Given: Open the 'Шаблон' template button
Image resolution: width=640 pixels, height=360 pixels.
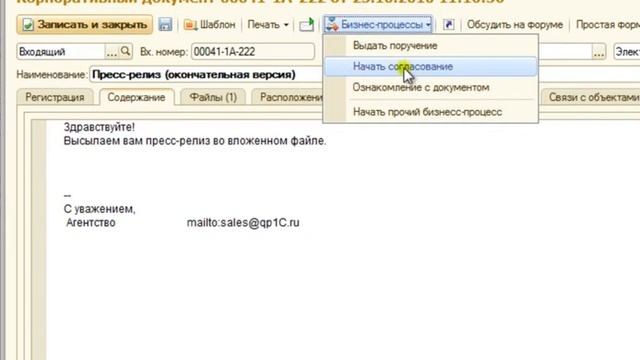Looking at the screenshot, I should (210, 25).
